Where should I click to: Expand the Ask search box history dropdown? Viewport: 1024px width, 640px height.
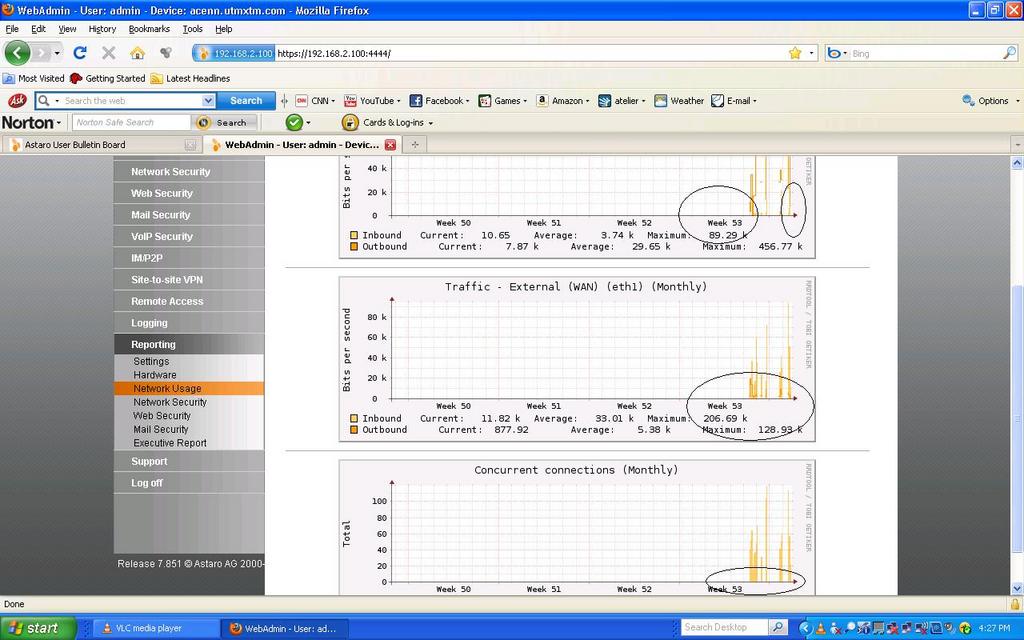point(208,101)
